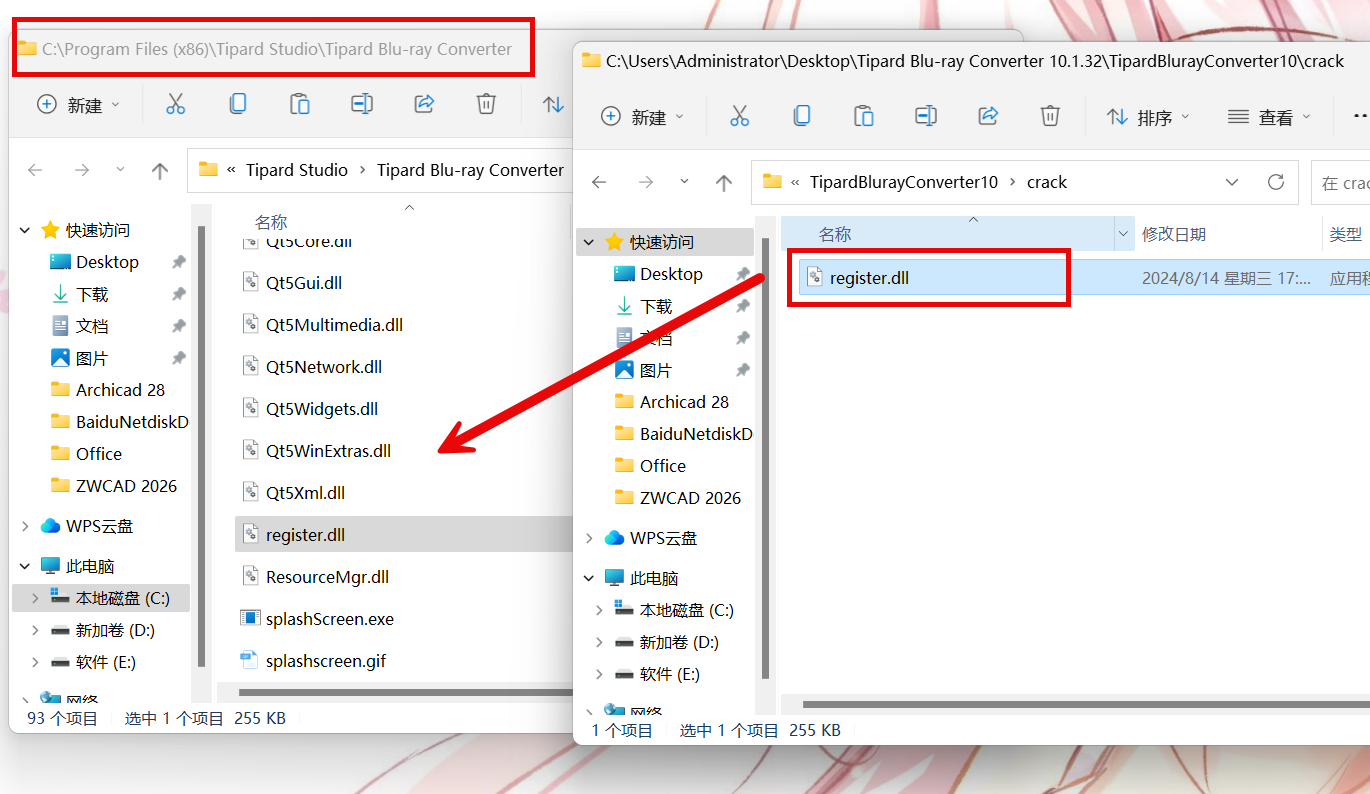Click Delete trash icon in the crack window
The height and width of the screenshot is (794, 1370).
point(1050,116)
